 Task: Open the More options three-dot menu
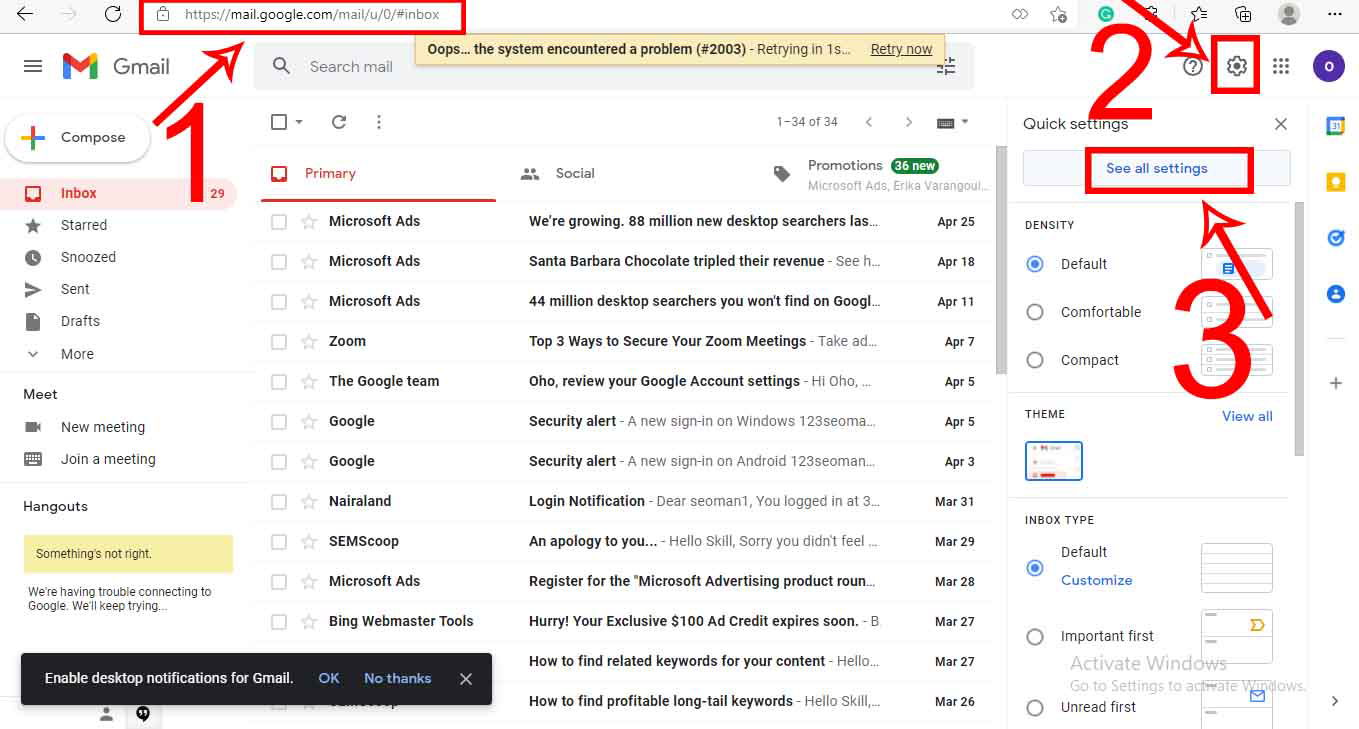point(378,122)
